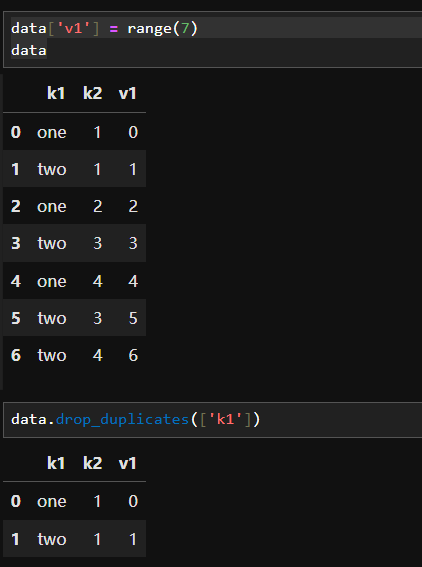Viewport: 422px width, 567px height.
Task: Click the 'one' cell in row 2
Action: 52,206
